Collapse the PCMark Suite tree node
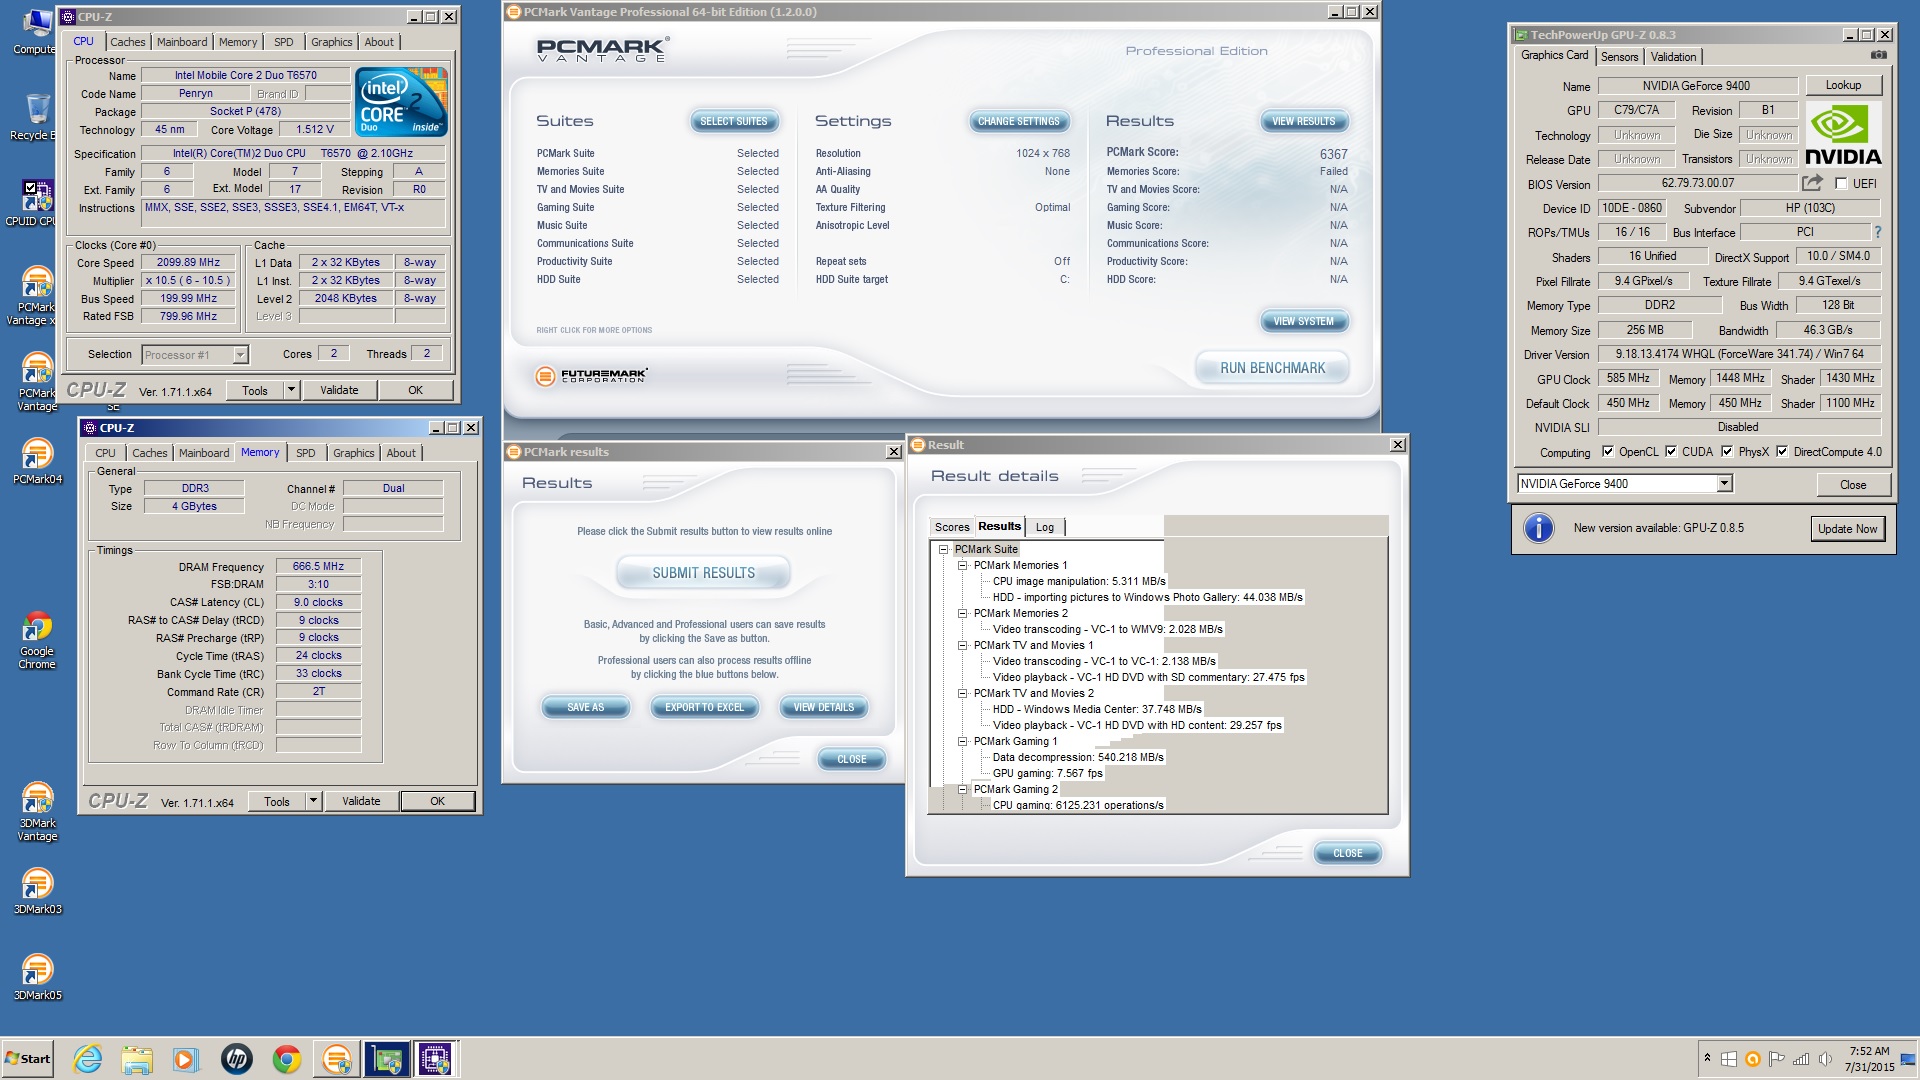This screenshot has height=1080, width=1920. coord(943,549)
